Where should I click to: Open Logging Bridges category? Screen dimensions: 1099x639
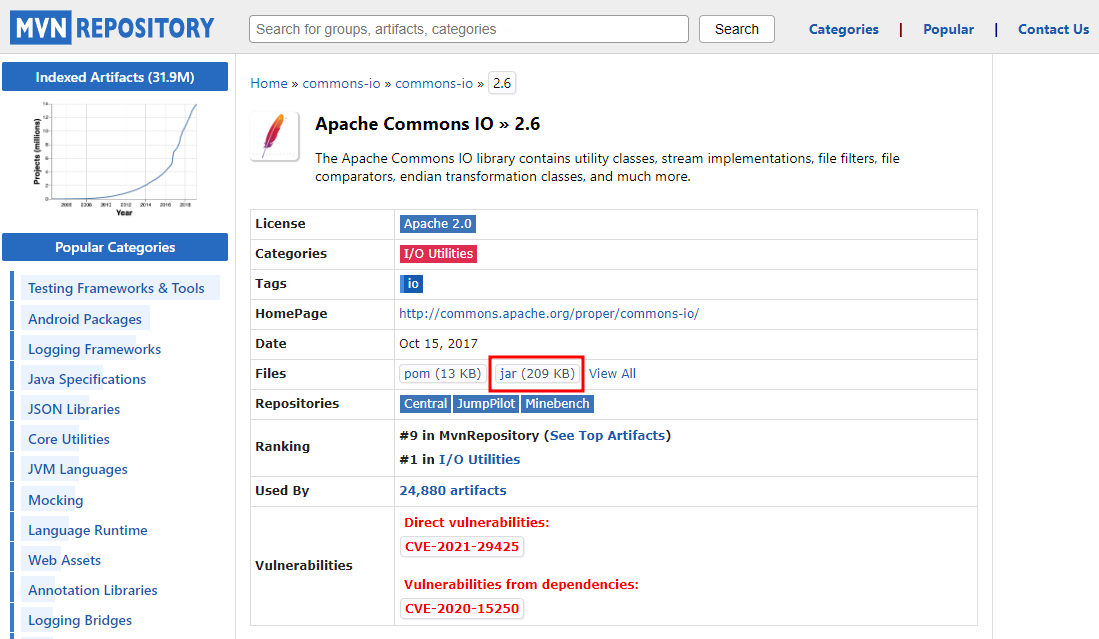[80, 620]
